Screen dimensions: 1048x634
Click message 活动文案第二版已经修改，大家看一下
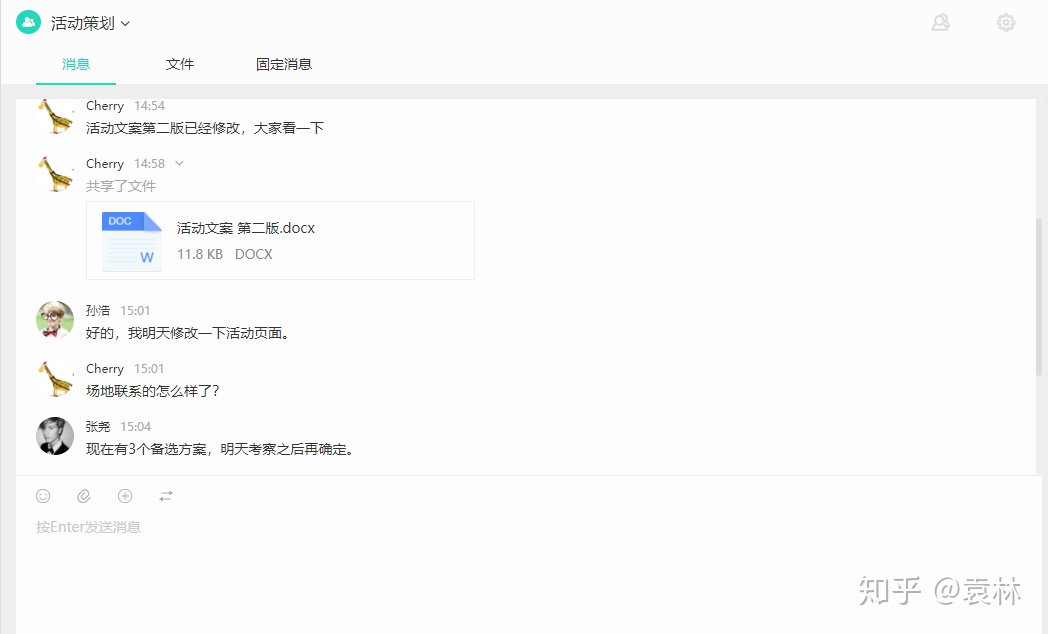[x=205, y=128]
